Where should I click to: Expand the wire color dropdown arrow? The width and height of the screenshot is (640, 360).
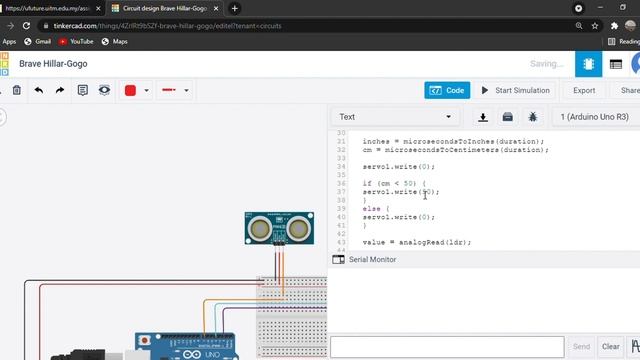pos(147,91)
